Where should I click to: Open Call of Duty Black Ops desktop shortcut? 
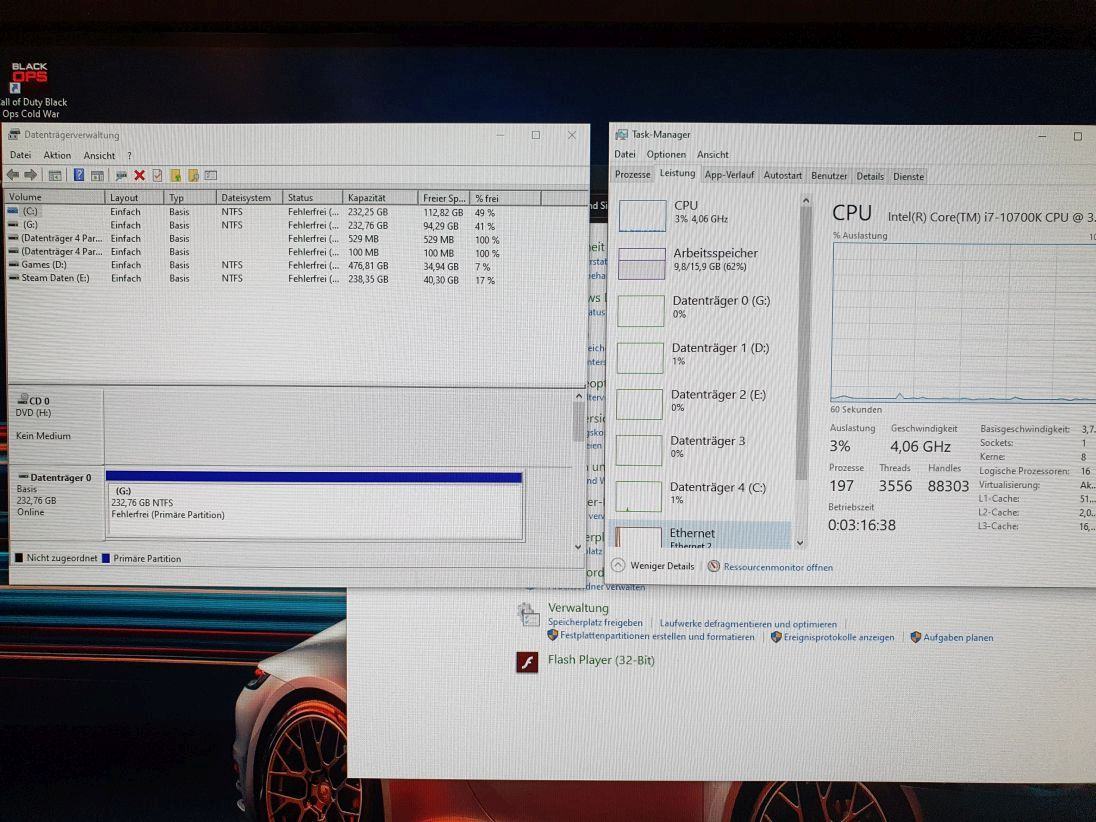29,89
